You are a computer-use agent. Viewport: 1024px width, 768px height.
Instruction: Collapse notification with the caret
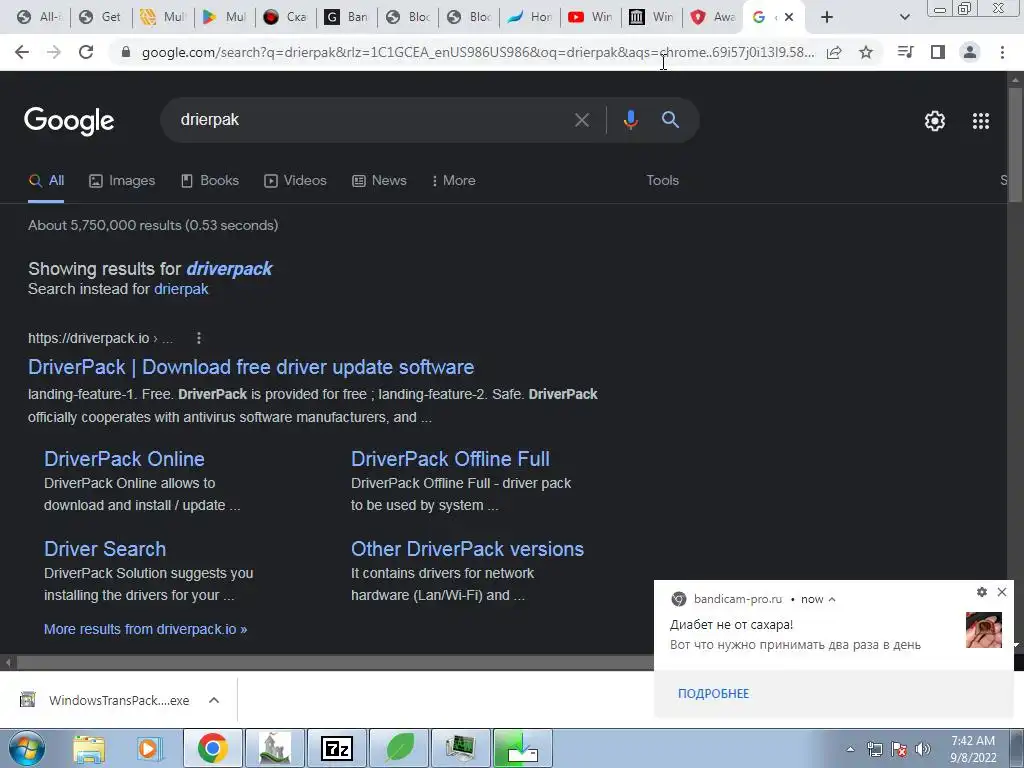(832, 600)
